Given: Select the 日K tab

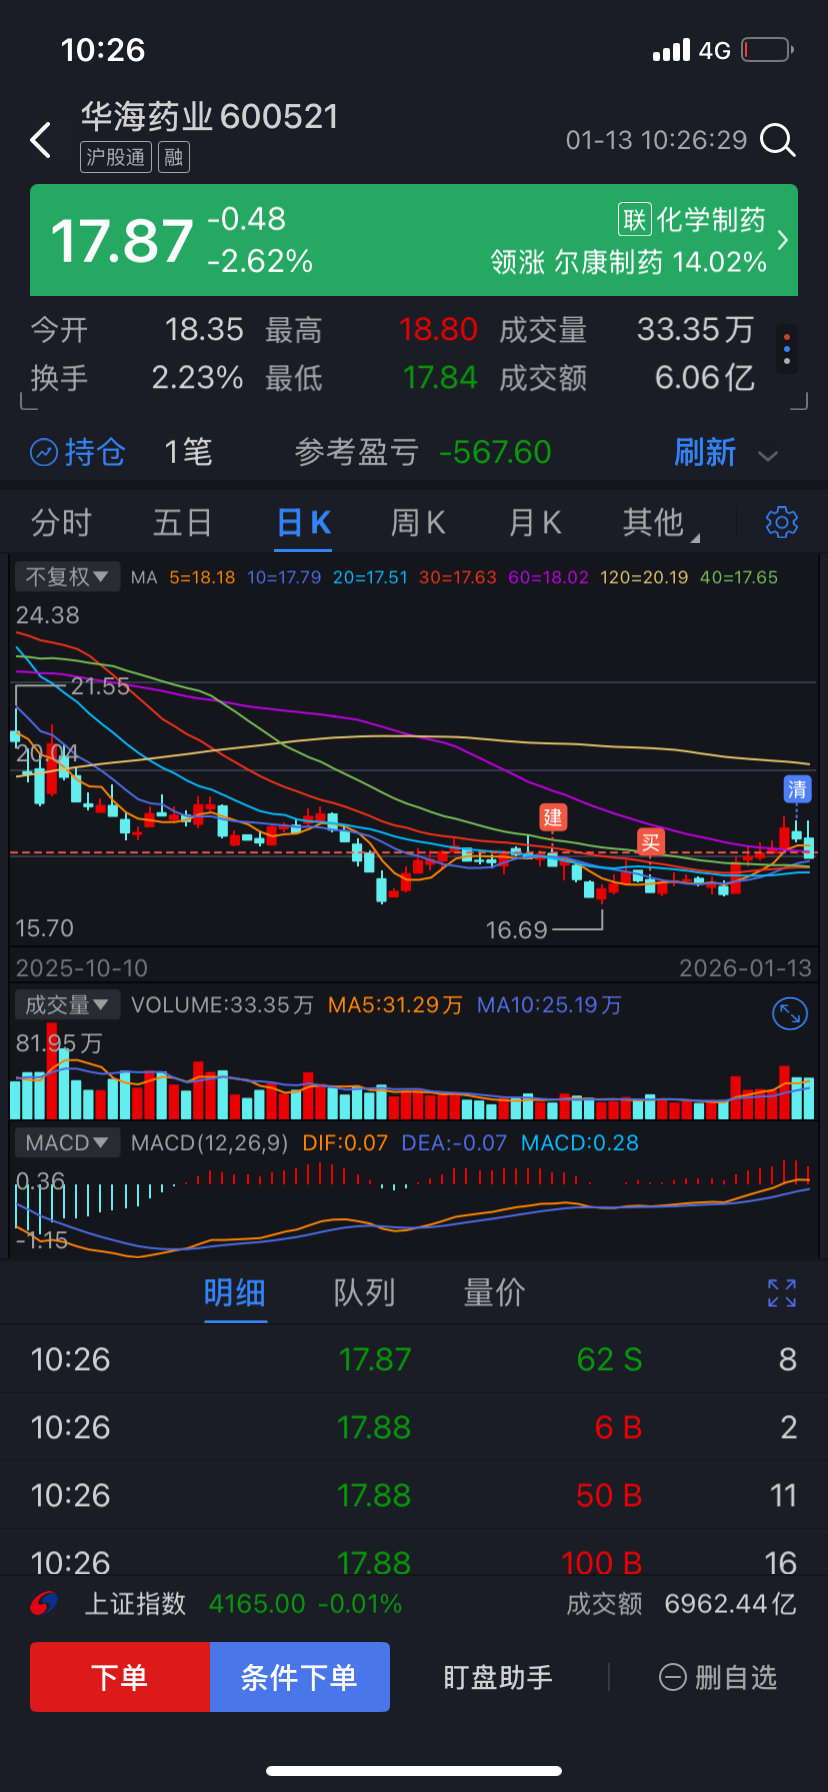Looking at the screenshot, I should [304, 522].
